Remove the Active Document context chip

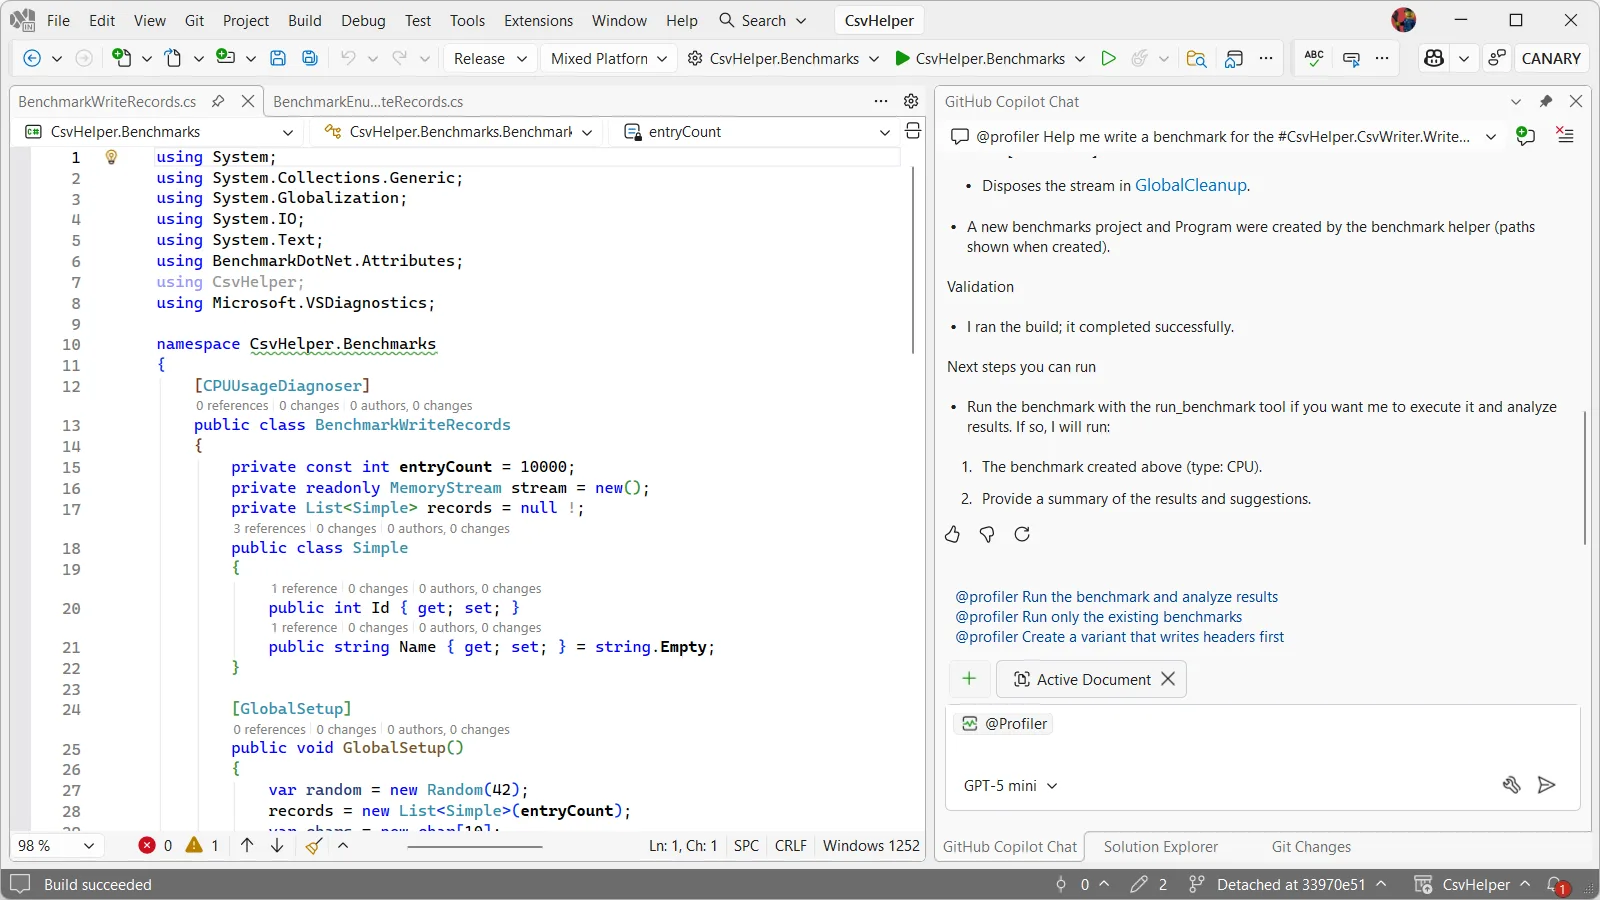[1168, 679]
